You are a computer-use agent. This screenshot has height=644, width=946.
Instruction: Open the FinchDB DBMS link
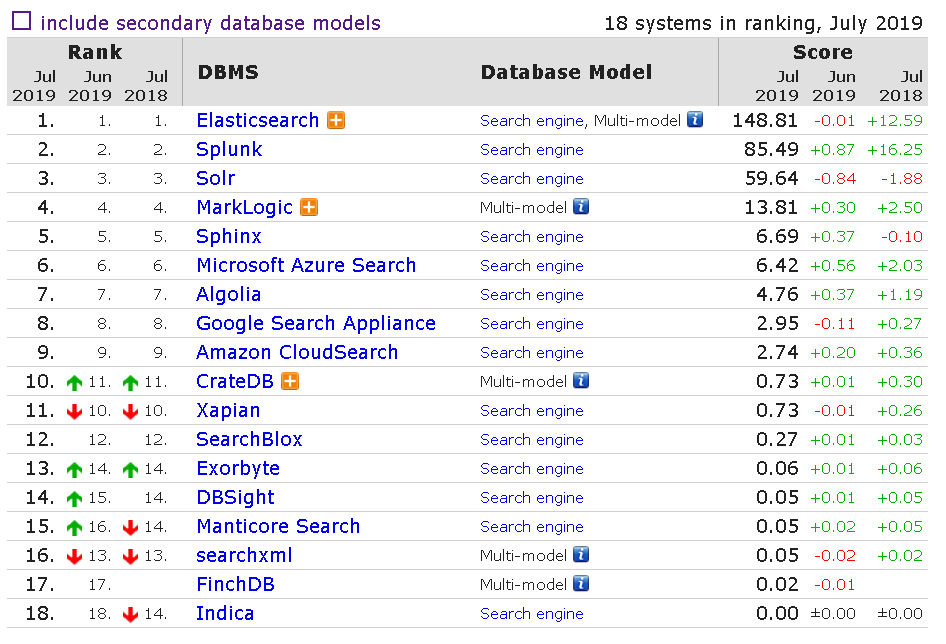click(x=235, y=584)
